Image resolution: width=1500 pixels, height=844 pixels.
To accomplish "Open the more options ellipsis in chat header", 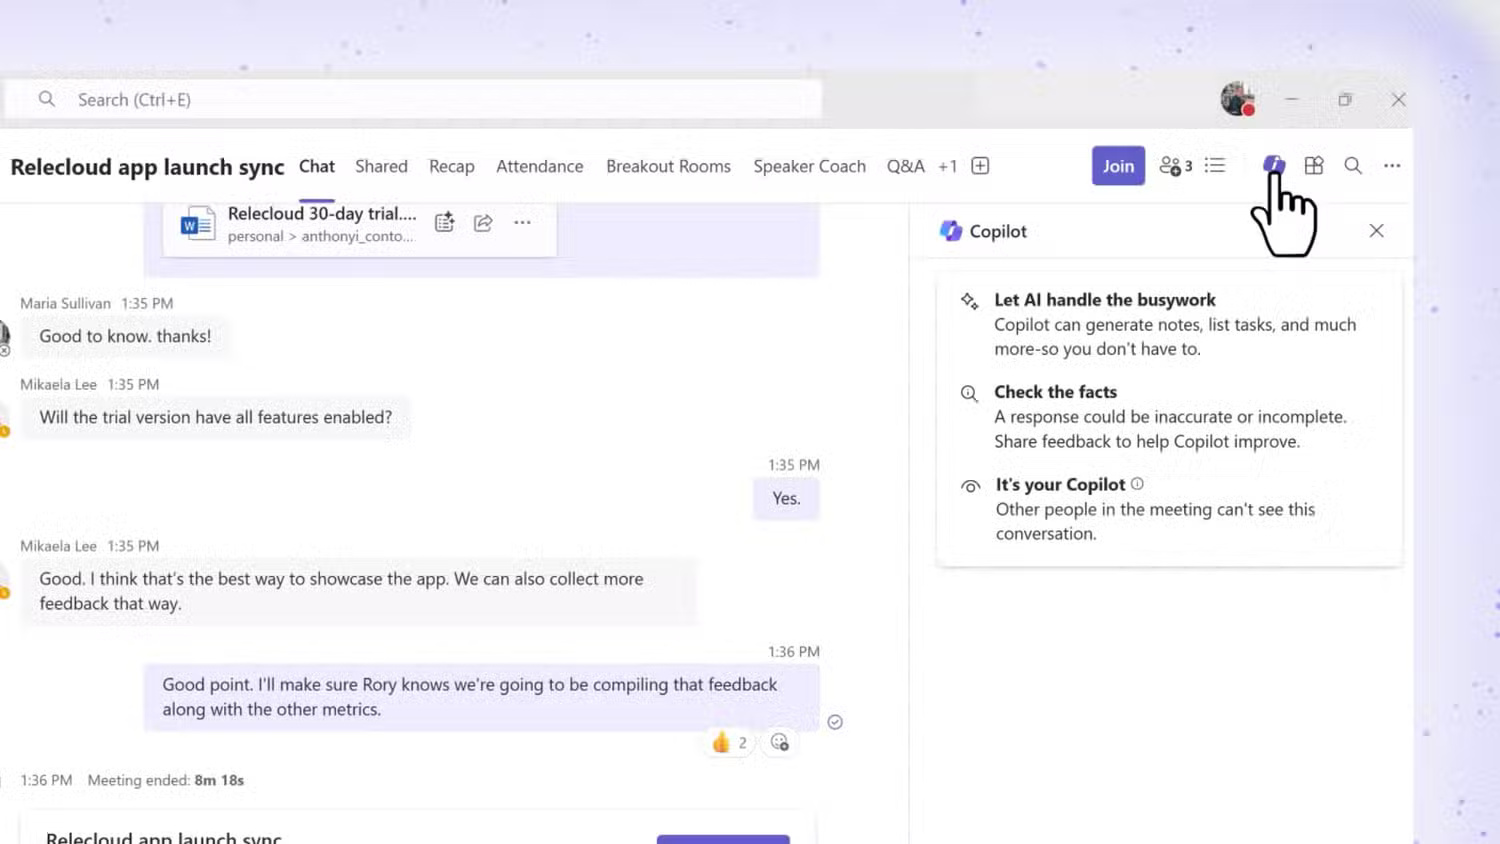I will [x=1392, y=166].
